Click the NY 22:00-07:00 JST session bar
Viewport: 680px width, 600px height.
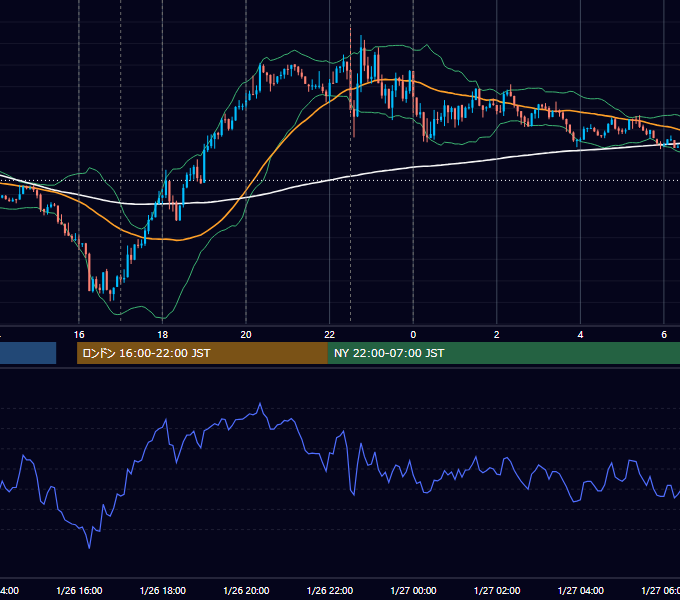[503, 353]
